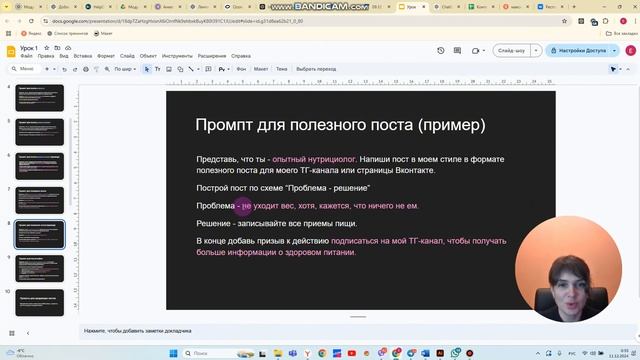Click Выбрать переход transition button
This screenshot has height=360, width=640.
click(316, 69)
